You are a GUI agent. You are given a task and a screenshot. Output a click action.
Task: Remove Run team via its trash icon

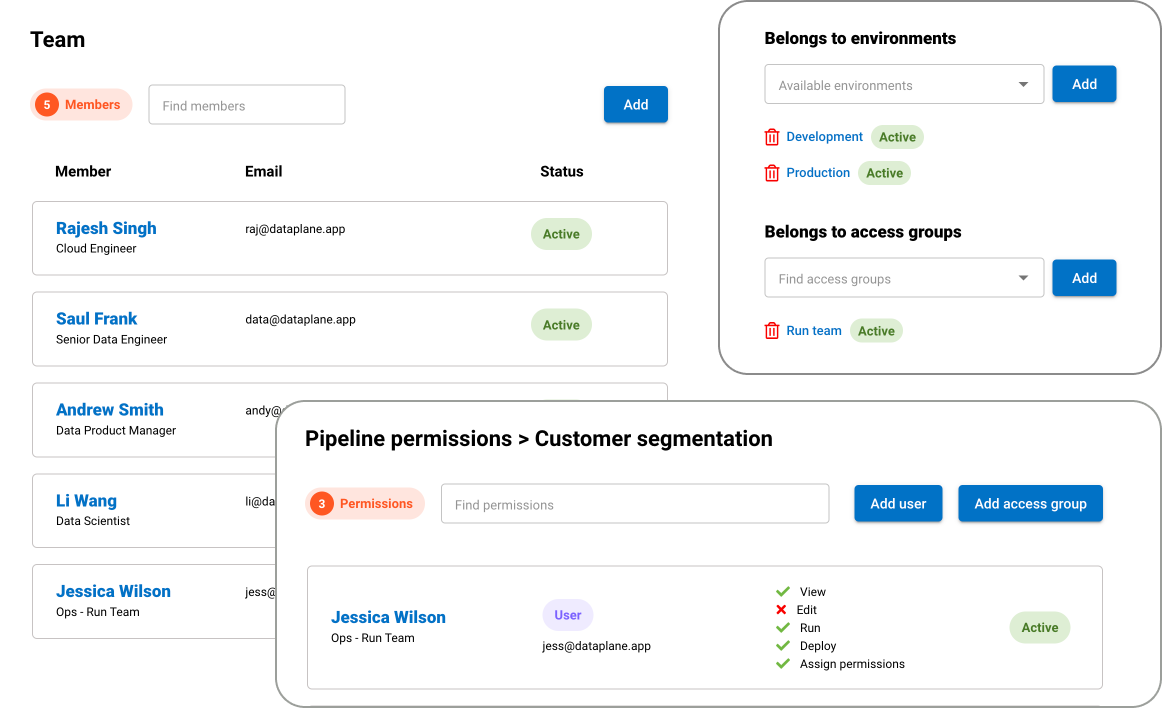click(x=772, y=330)
